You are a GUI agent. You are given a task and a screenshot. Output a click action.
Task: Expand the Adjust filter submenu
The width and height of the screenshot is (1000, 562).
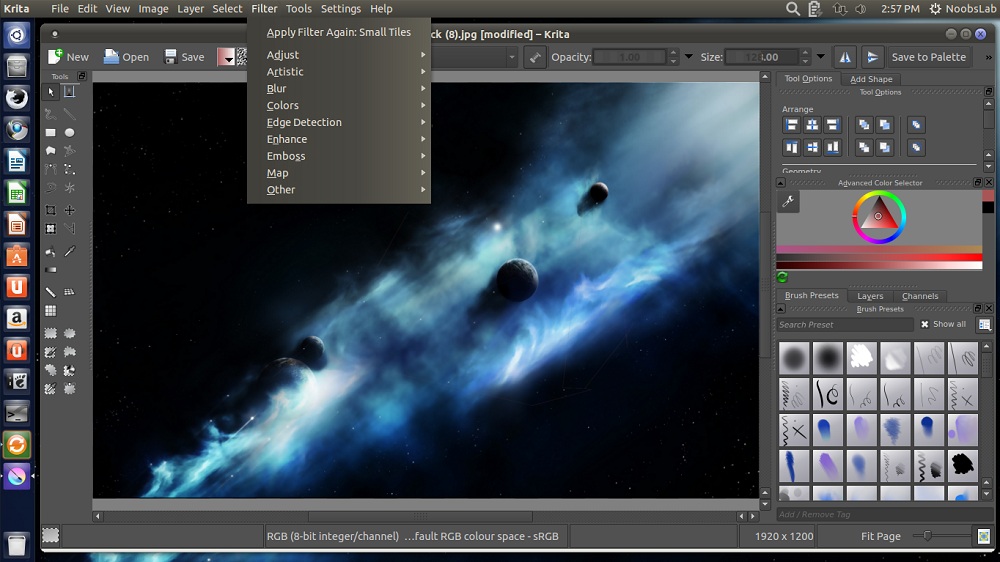coord(339,55)
